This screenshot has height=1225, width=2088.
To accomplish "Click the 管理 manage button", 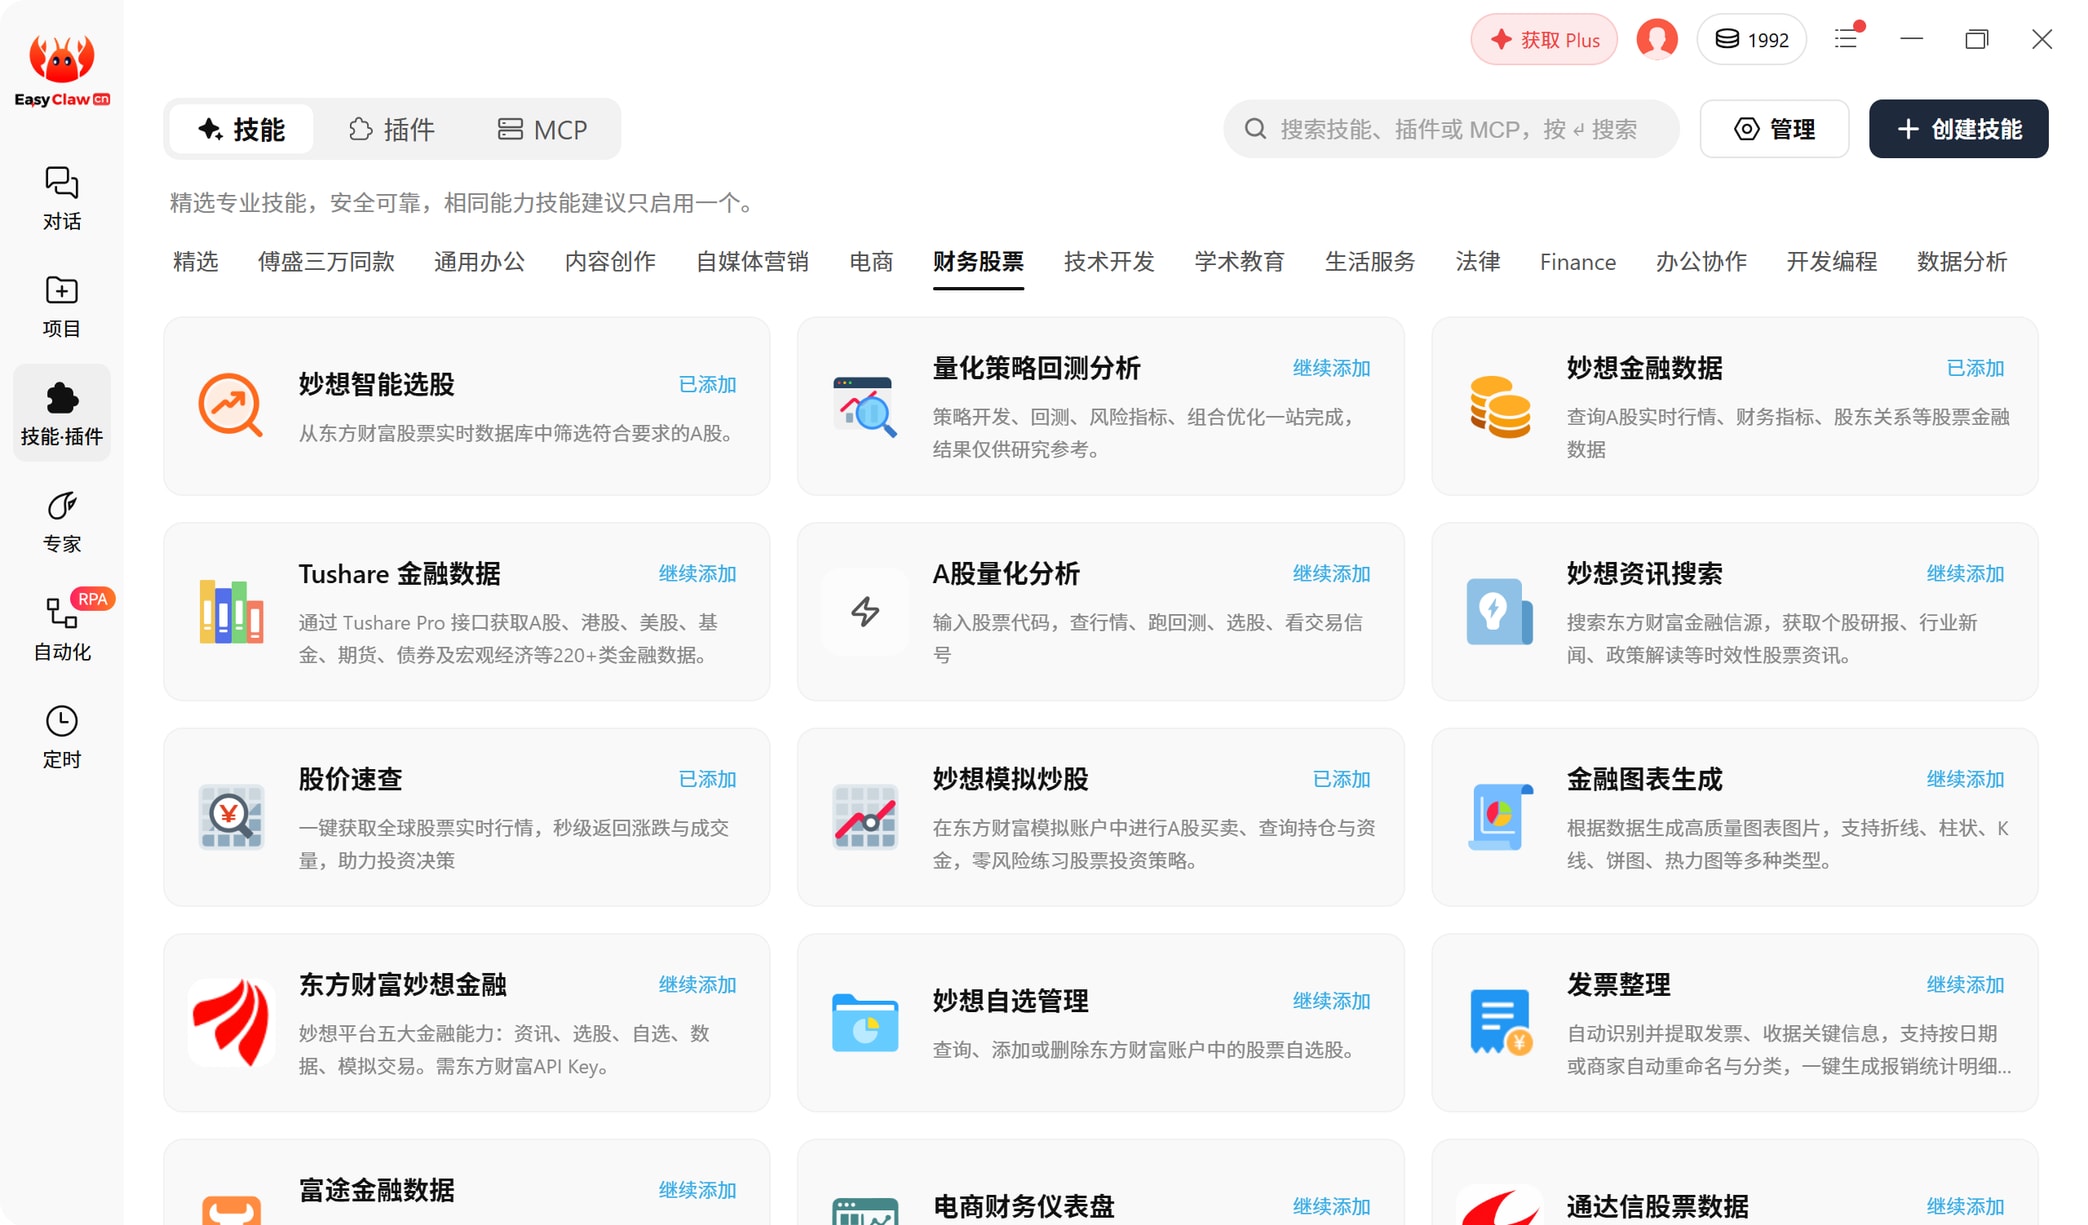I will (x=1774, y=129).
